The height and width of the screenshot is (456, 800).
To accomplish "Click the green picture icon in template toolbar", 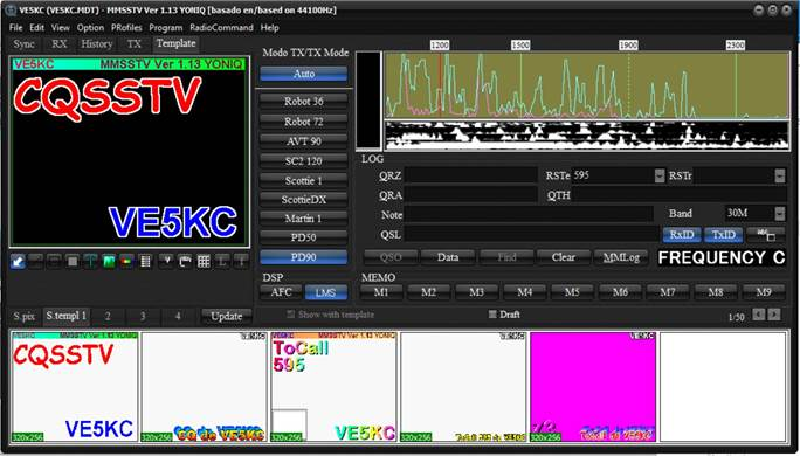I will (x=108, y=261).
